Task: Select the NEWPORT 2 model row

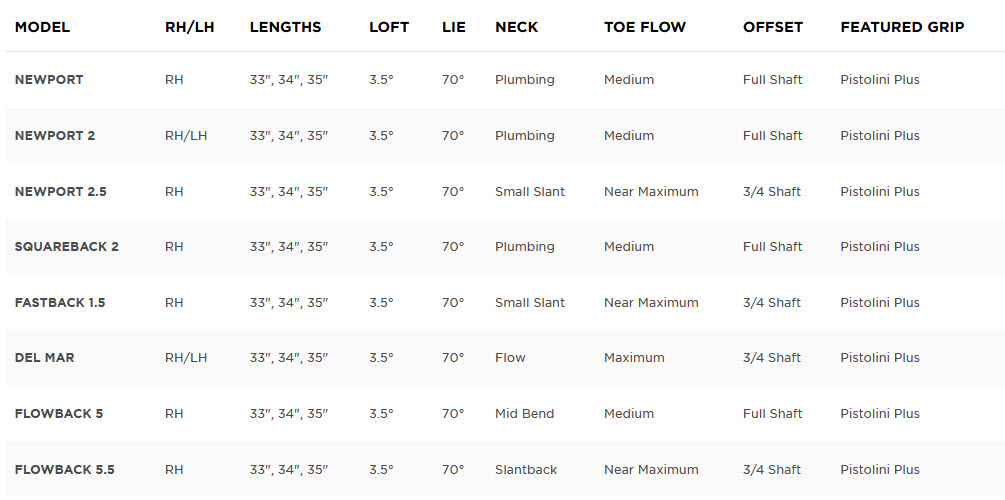Action: [x=55, y=136]
